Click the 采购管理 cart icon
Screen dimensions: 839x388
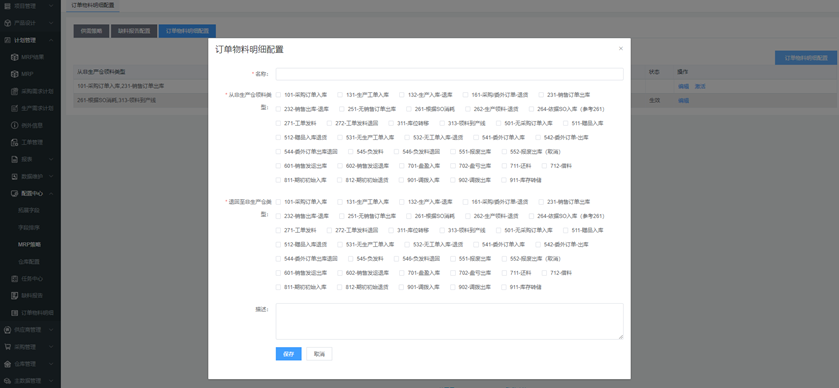(7, 347)
